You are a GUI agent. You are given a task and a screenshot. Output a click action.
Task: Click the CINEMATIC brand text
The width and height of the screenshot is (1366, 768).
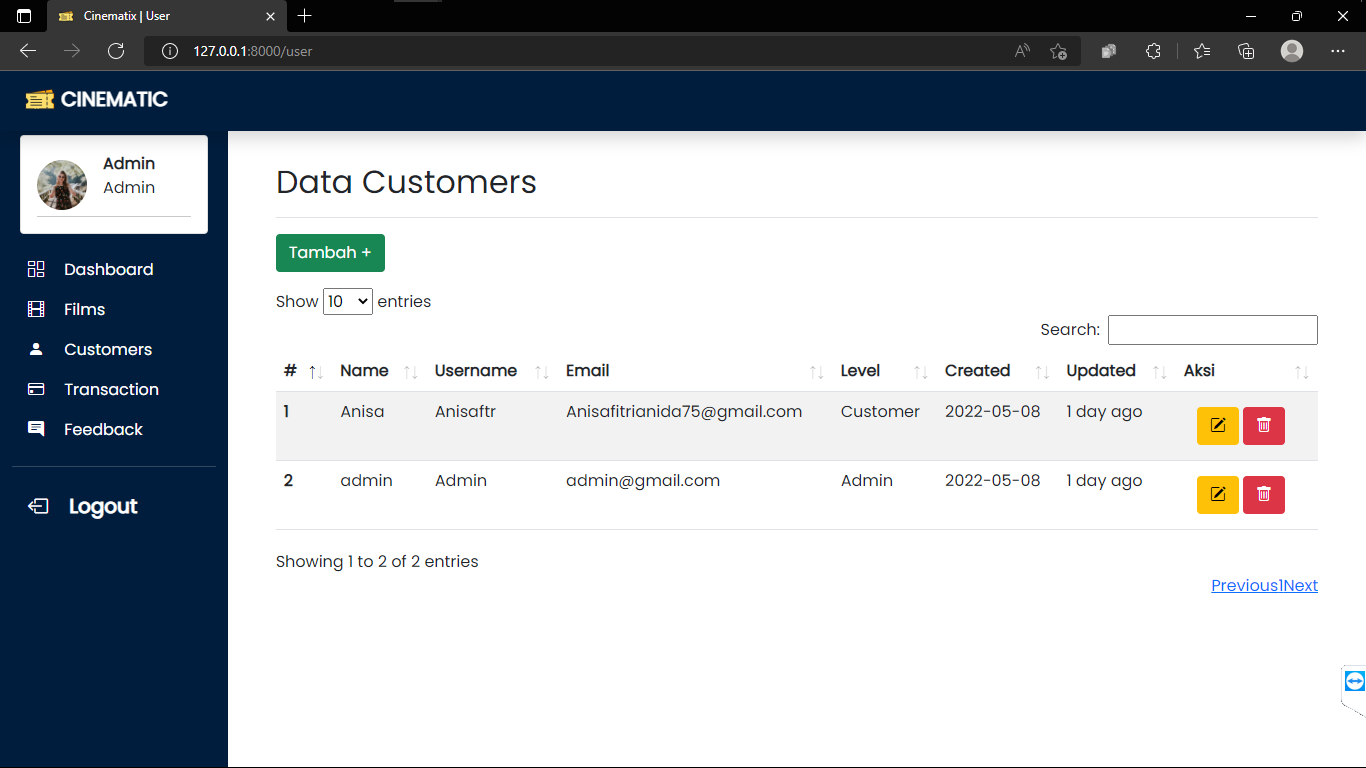click(114, 99)
